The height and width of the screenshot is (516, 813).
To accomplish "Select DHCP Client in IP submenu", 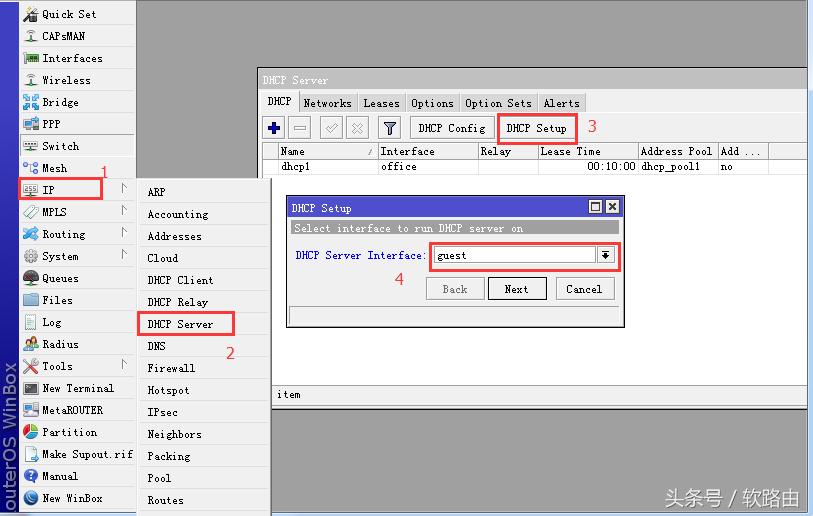I will (203, 280).
